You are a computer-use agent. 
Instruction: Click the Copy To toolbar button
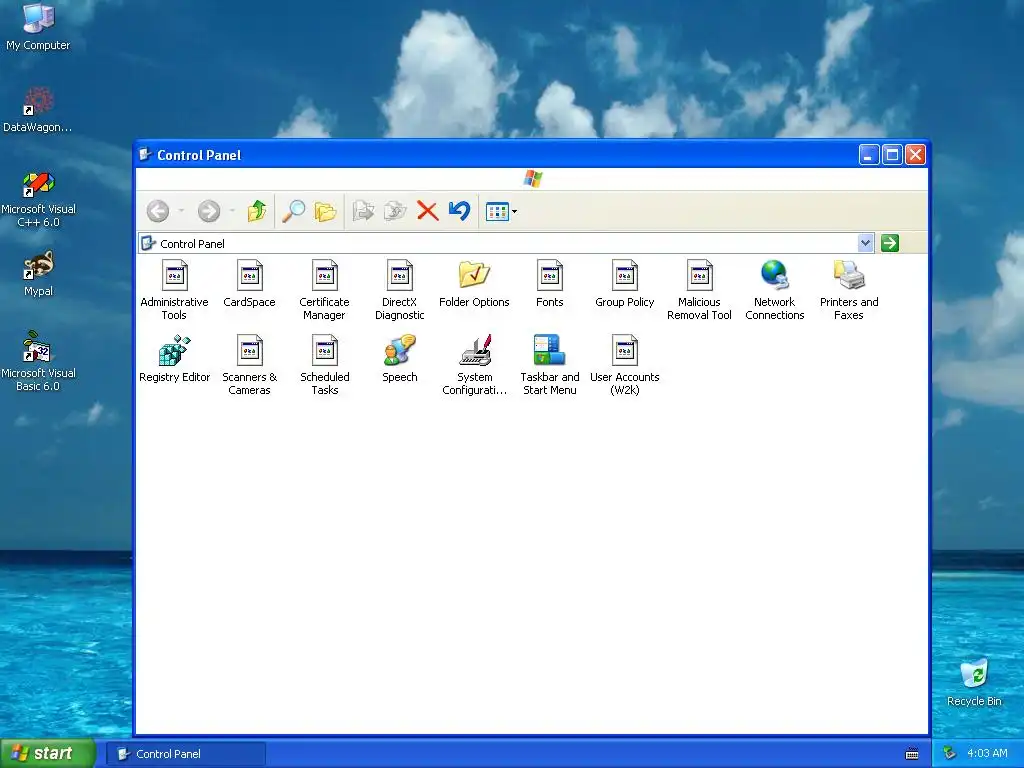(395, 211)
